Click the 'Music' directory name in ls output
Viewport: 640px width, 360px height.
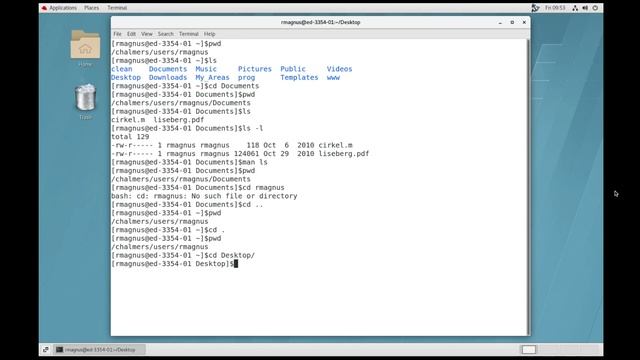tap(206, 69)
